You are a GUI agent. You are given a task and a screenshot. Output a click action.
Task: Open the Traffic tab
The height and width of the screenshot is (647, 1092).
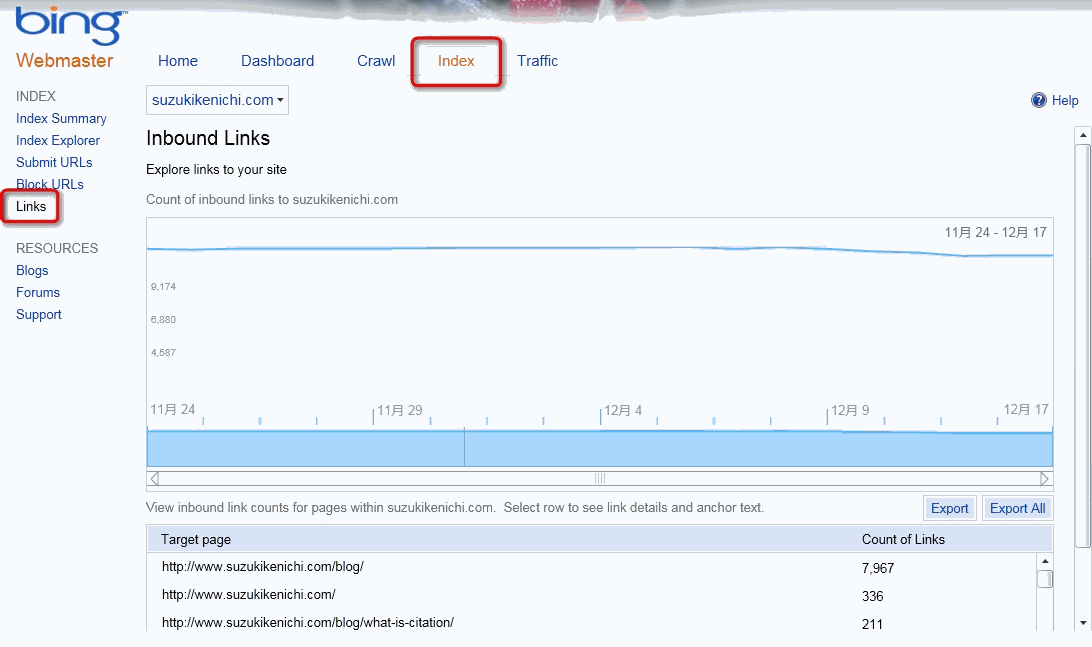point(537,61)
